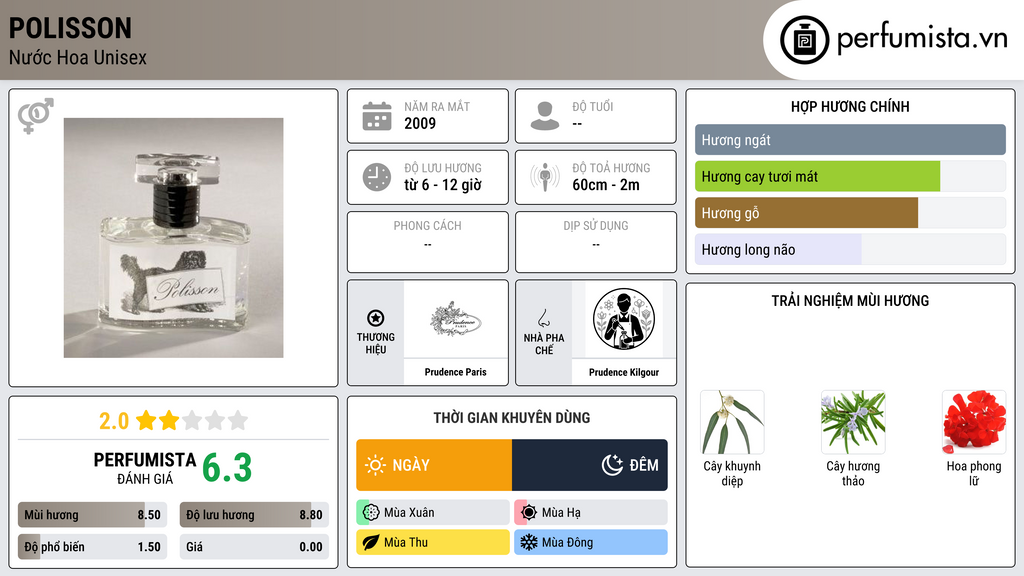The height and width of the screenshot is (576, 1024).
Task: Click the Trải nghiệm mùi hương heading
Action: tap(850, 300)
